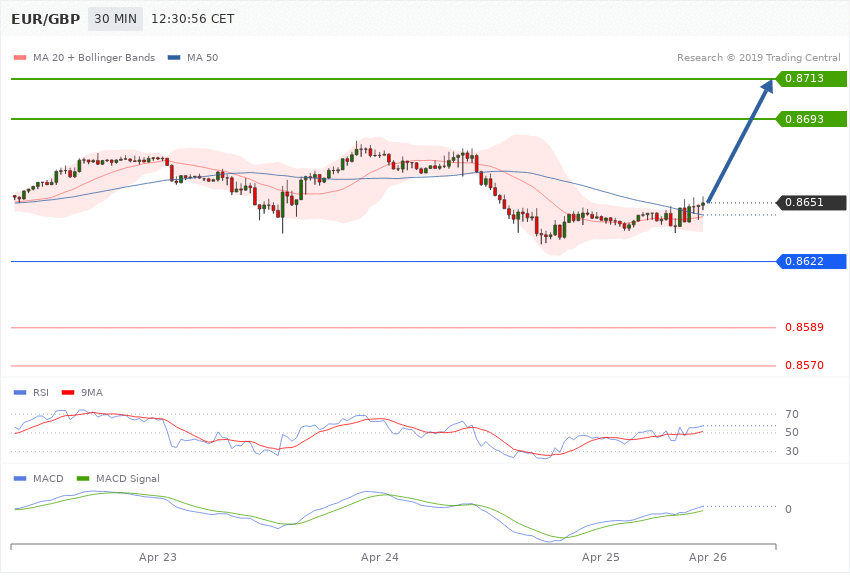
Task: Click the MACD Signal legend label
Action: [128, 479]
